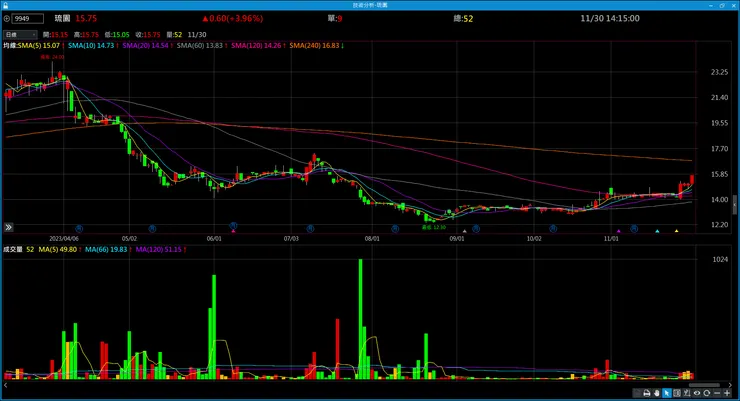Click the SMA(120) 14.26 indicator label

(x=256, y=45)
